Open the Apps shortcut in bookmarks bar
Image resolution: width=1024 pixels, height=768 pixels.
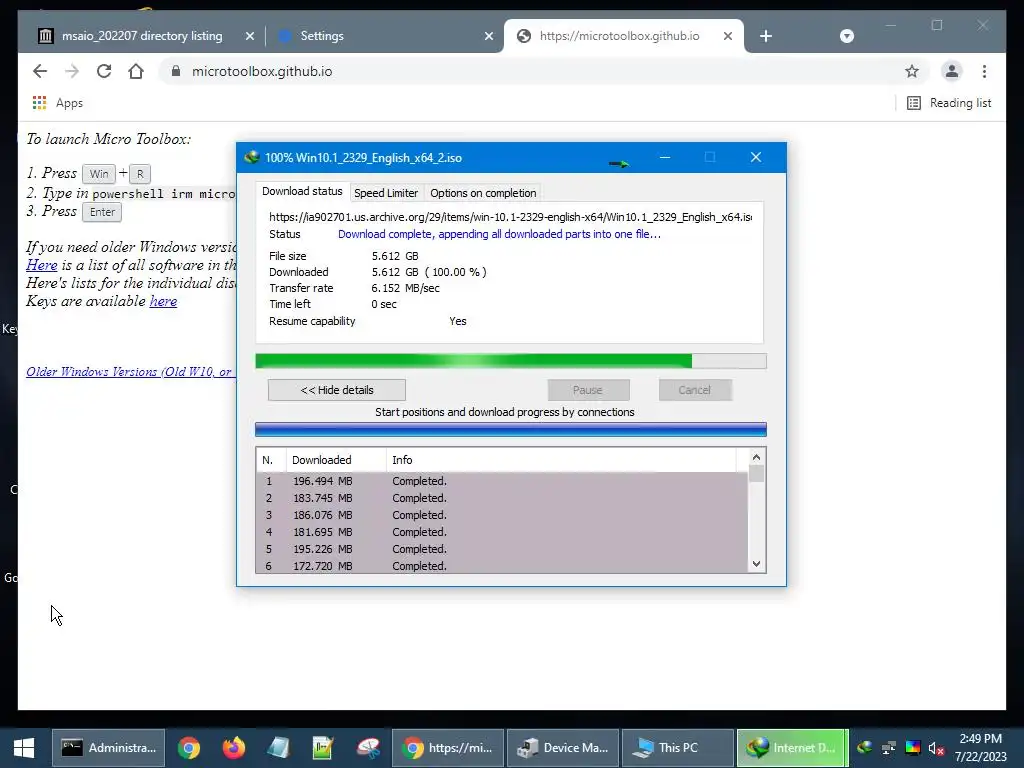click(x=57, y=103)
